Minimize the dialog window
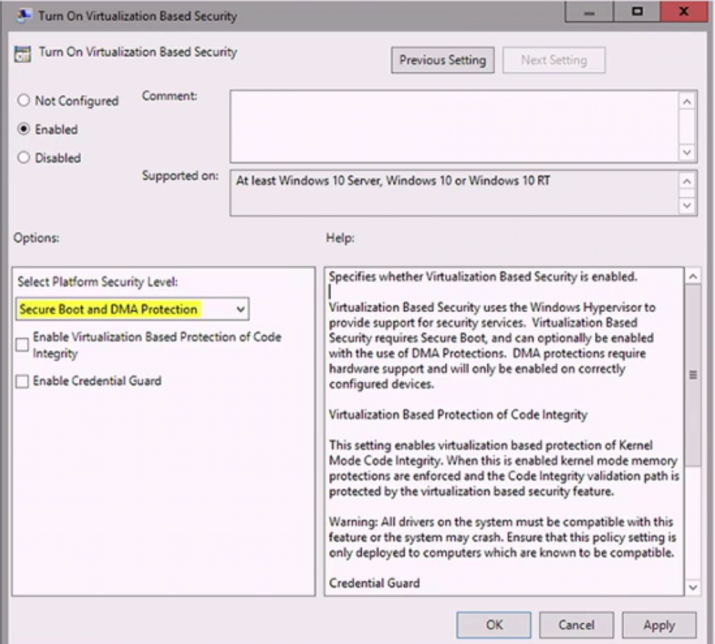This screenshot has height=644, width=715. click(x=589, y=12)
